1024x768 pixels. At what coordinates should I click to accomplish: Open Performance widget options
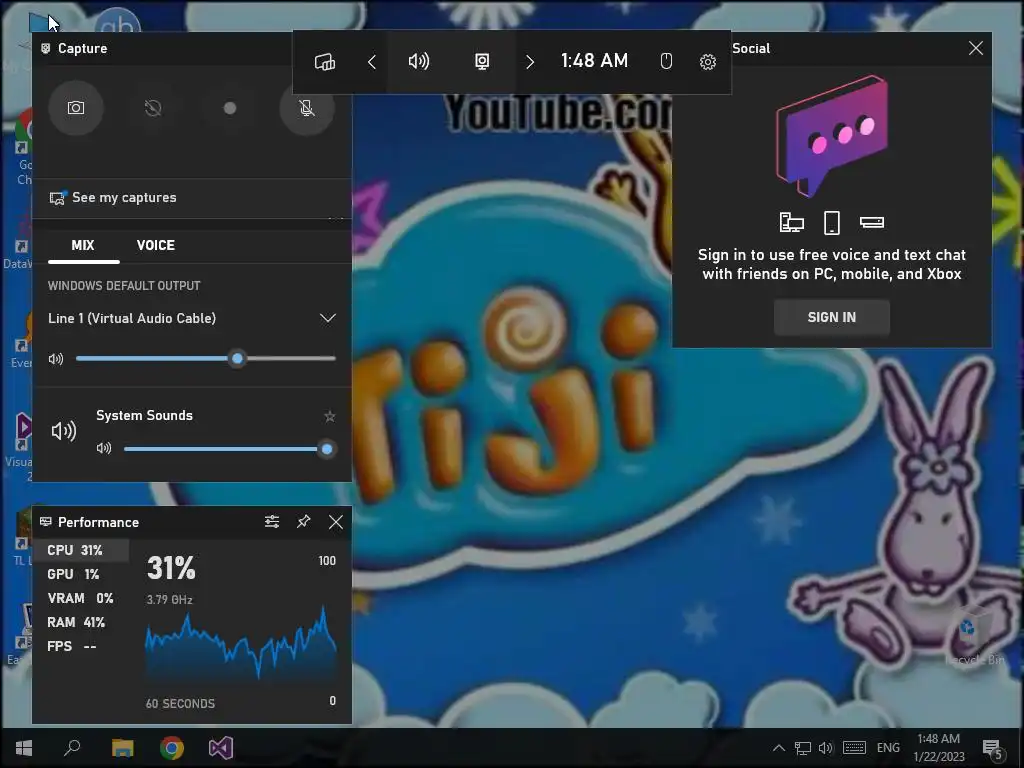[272, 522]
